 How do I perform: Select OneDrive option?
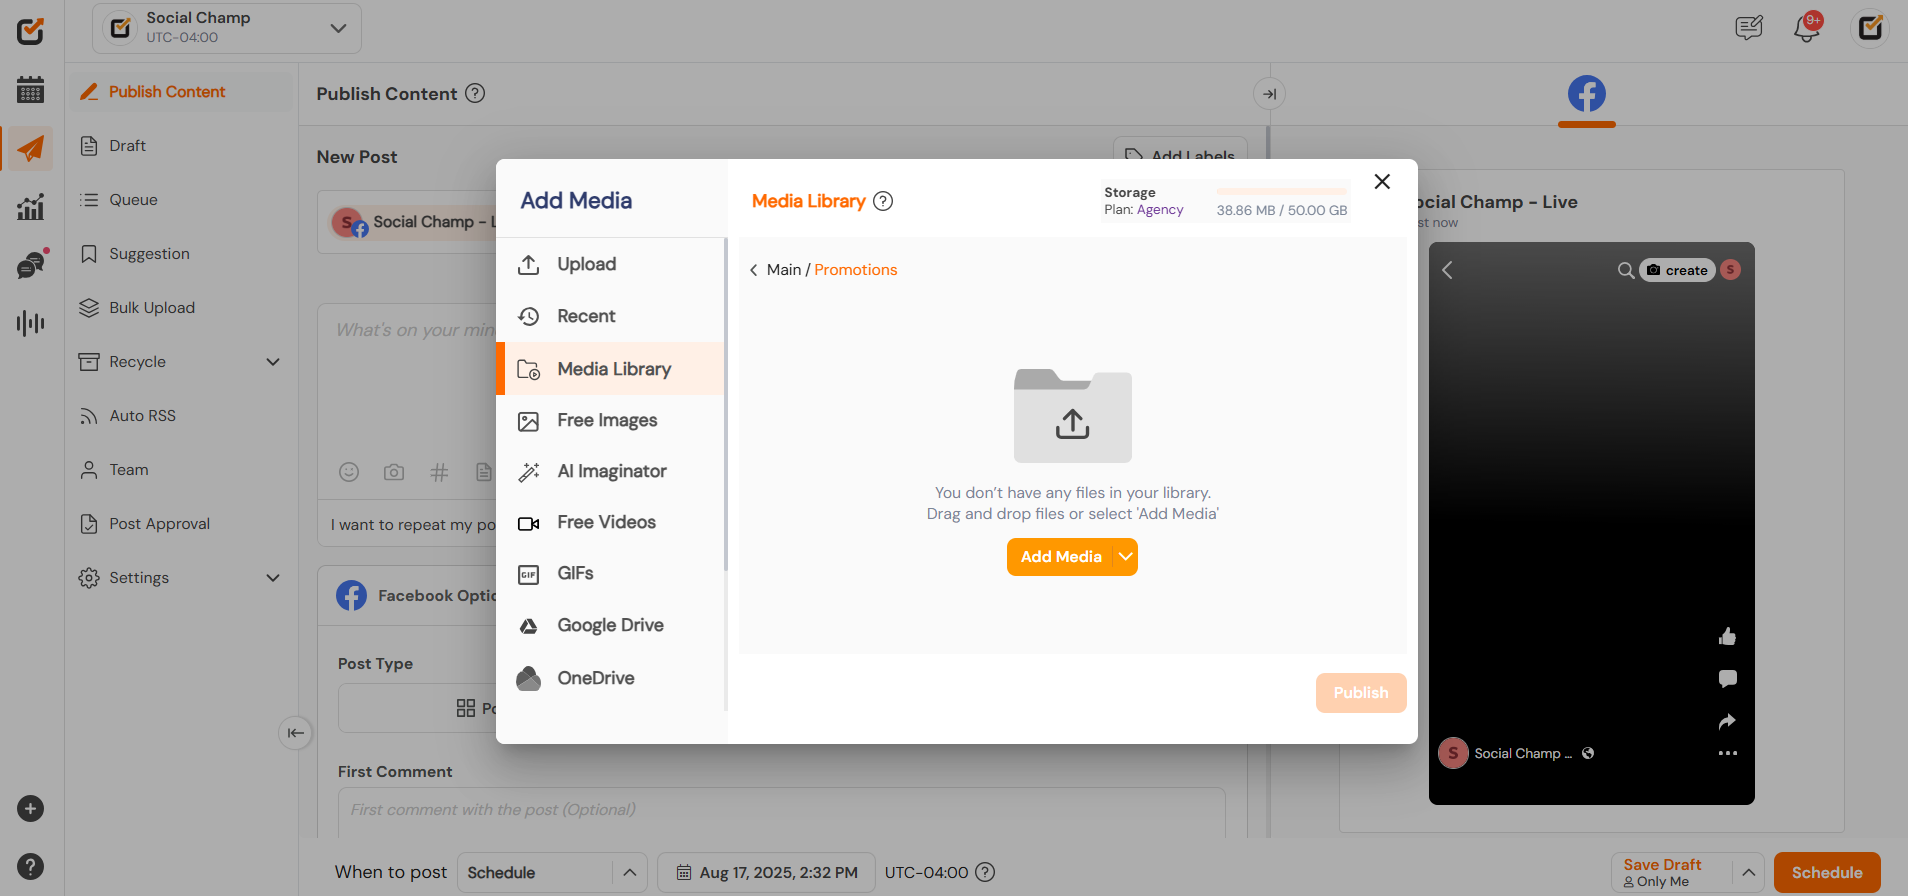click(610, 678)
